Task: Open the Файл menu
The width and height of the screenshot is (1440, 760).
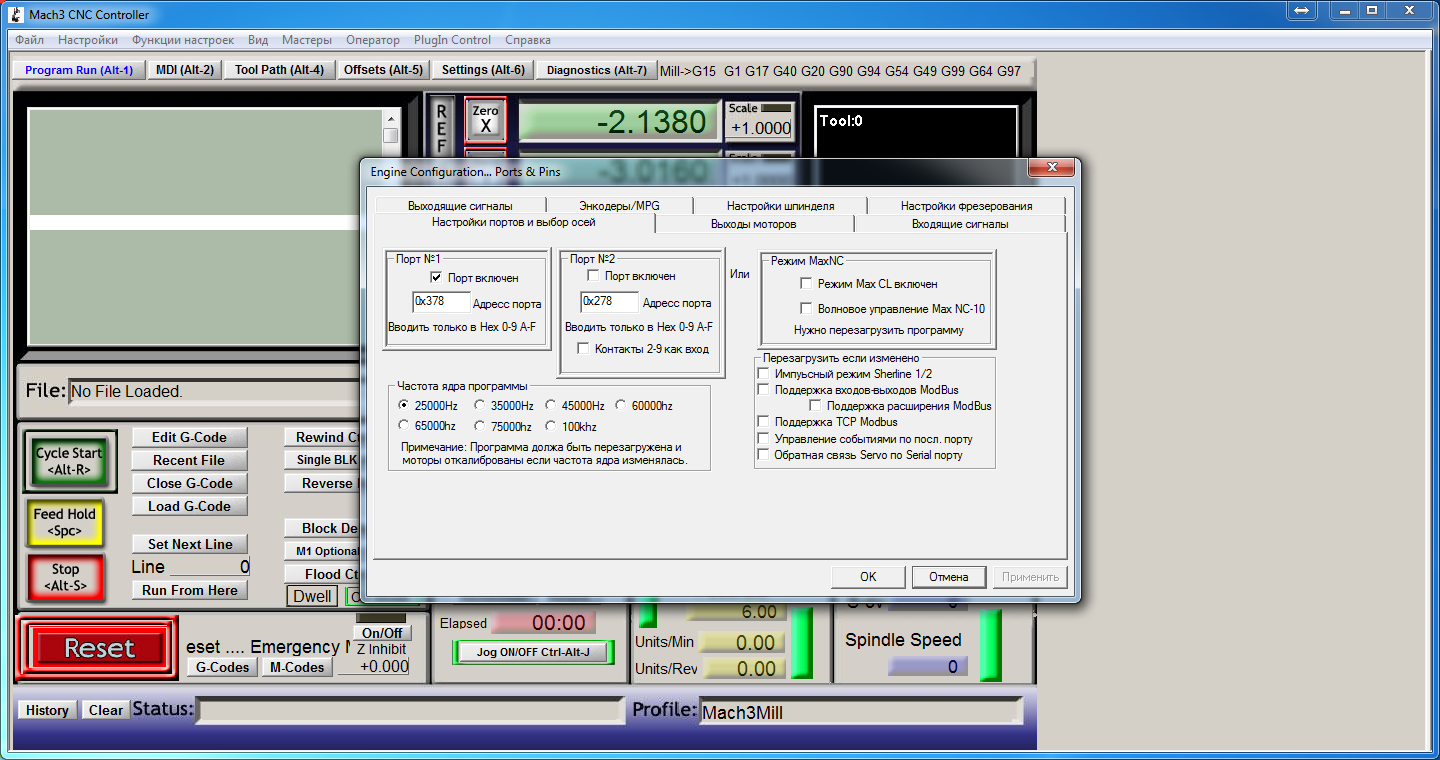Action: tap(30, 40)
